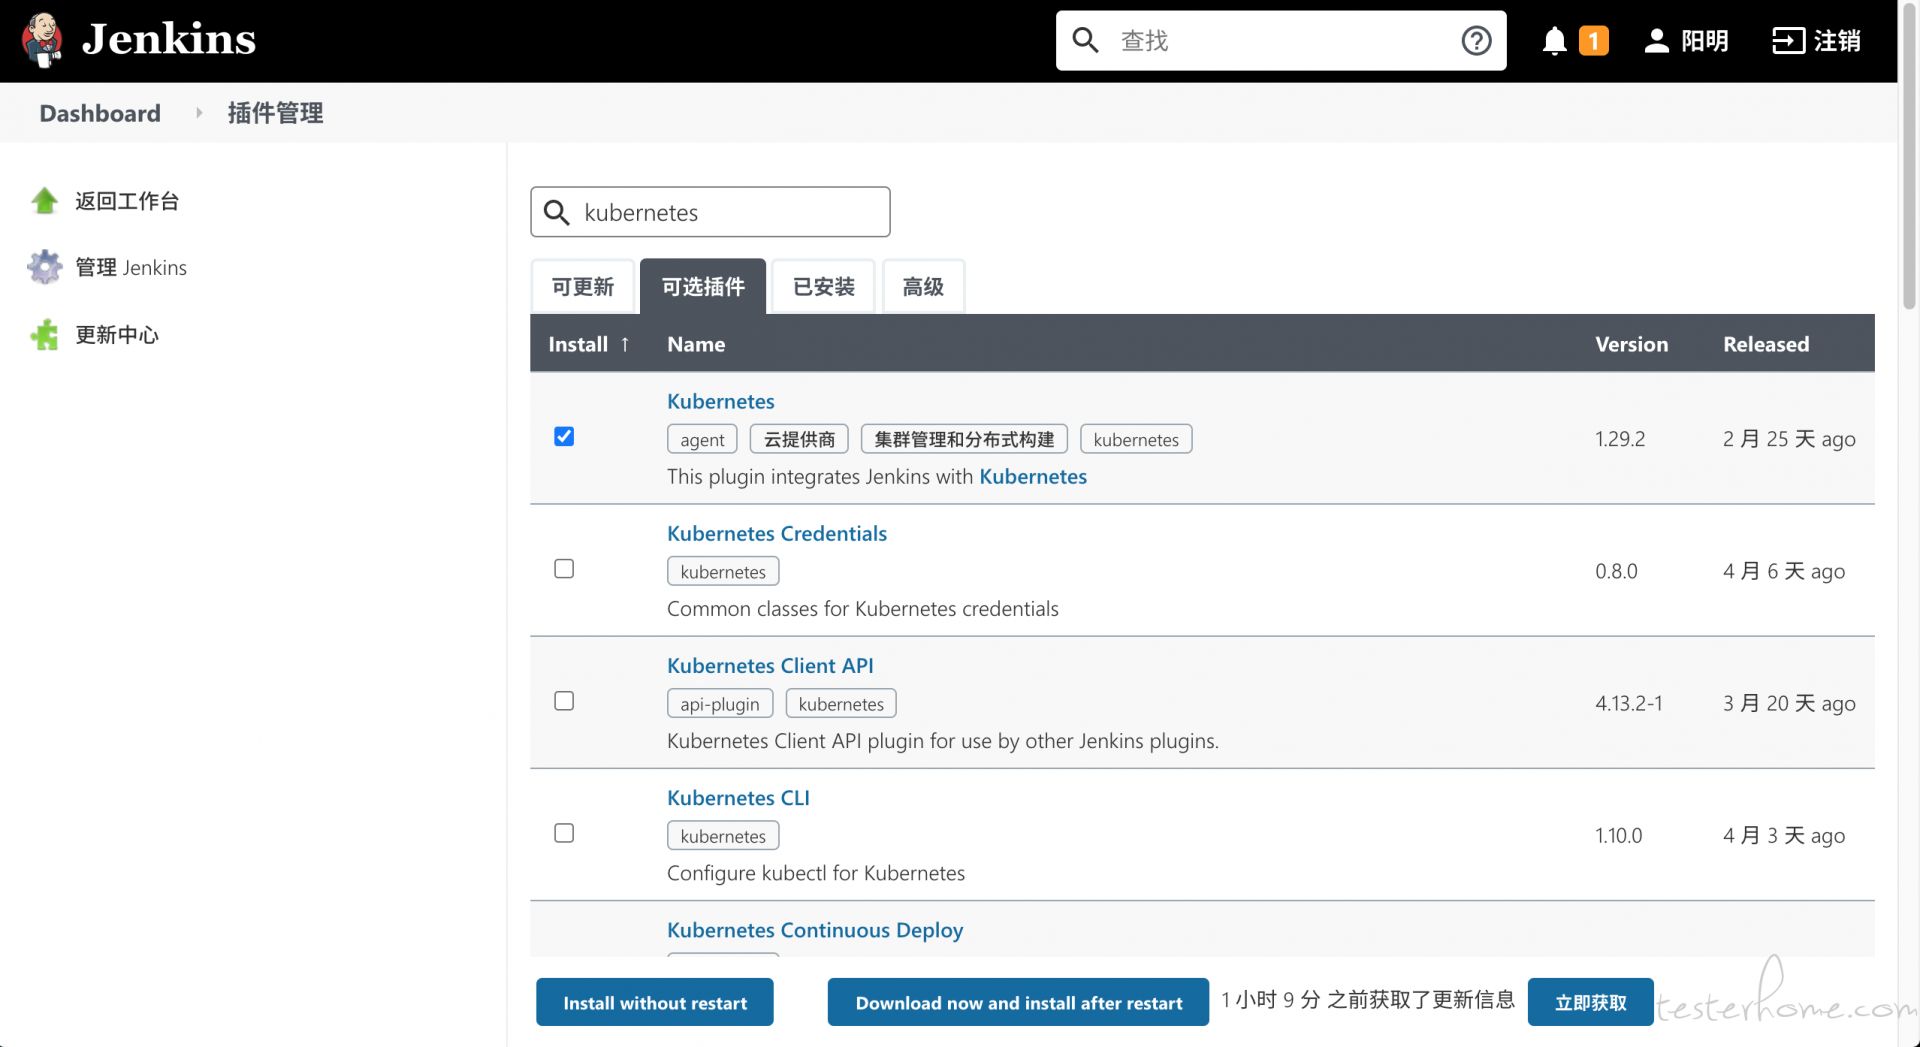Click '4 月 6 天 ago' released cell
Screen dimensions: 1920x1047
coord(1784,571)
